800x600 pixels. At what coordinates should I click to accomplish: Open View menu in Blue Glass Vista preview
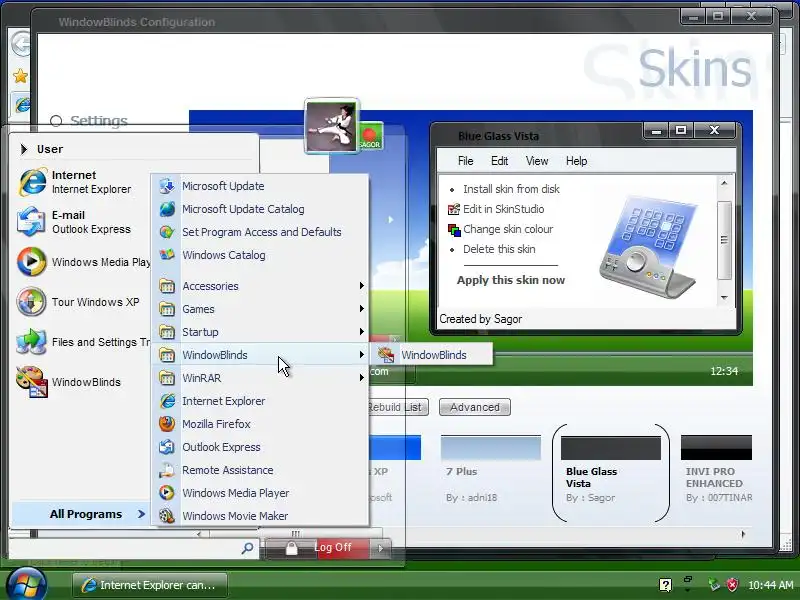click(x=537, y=161)
